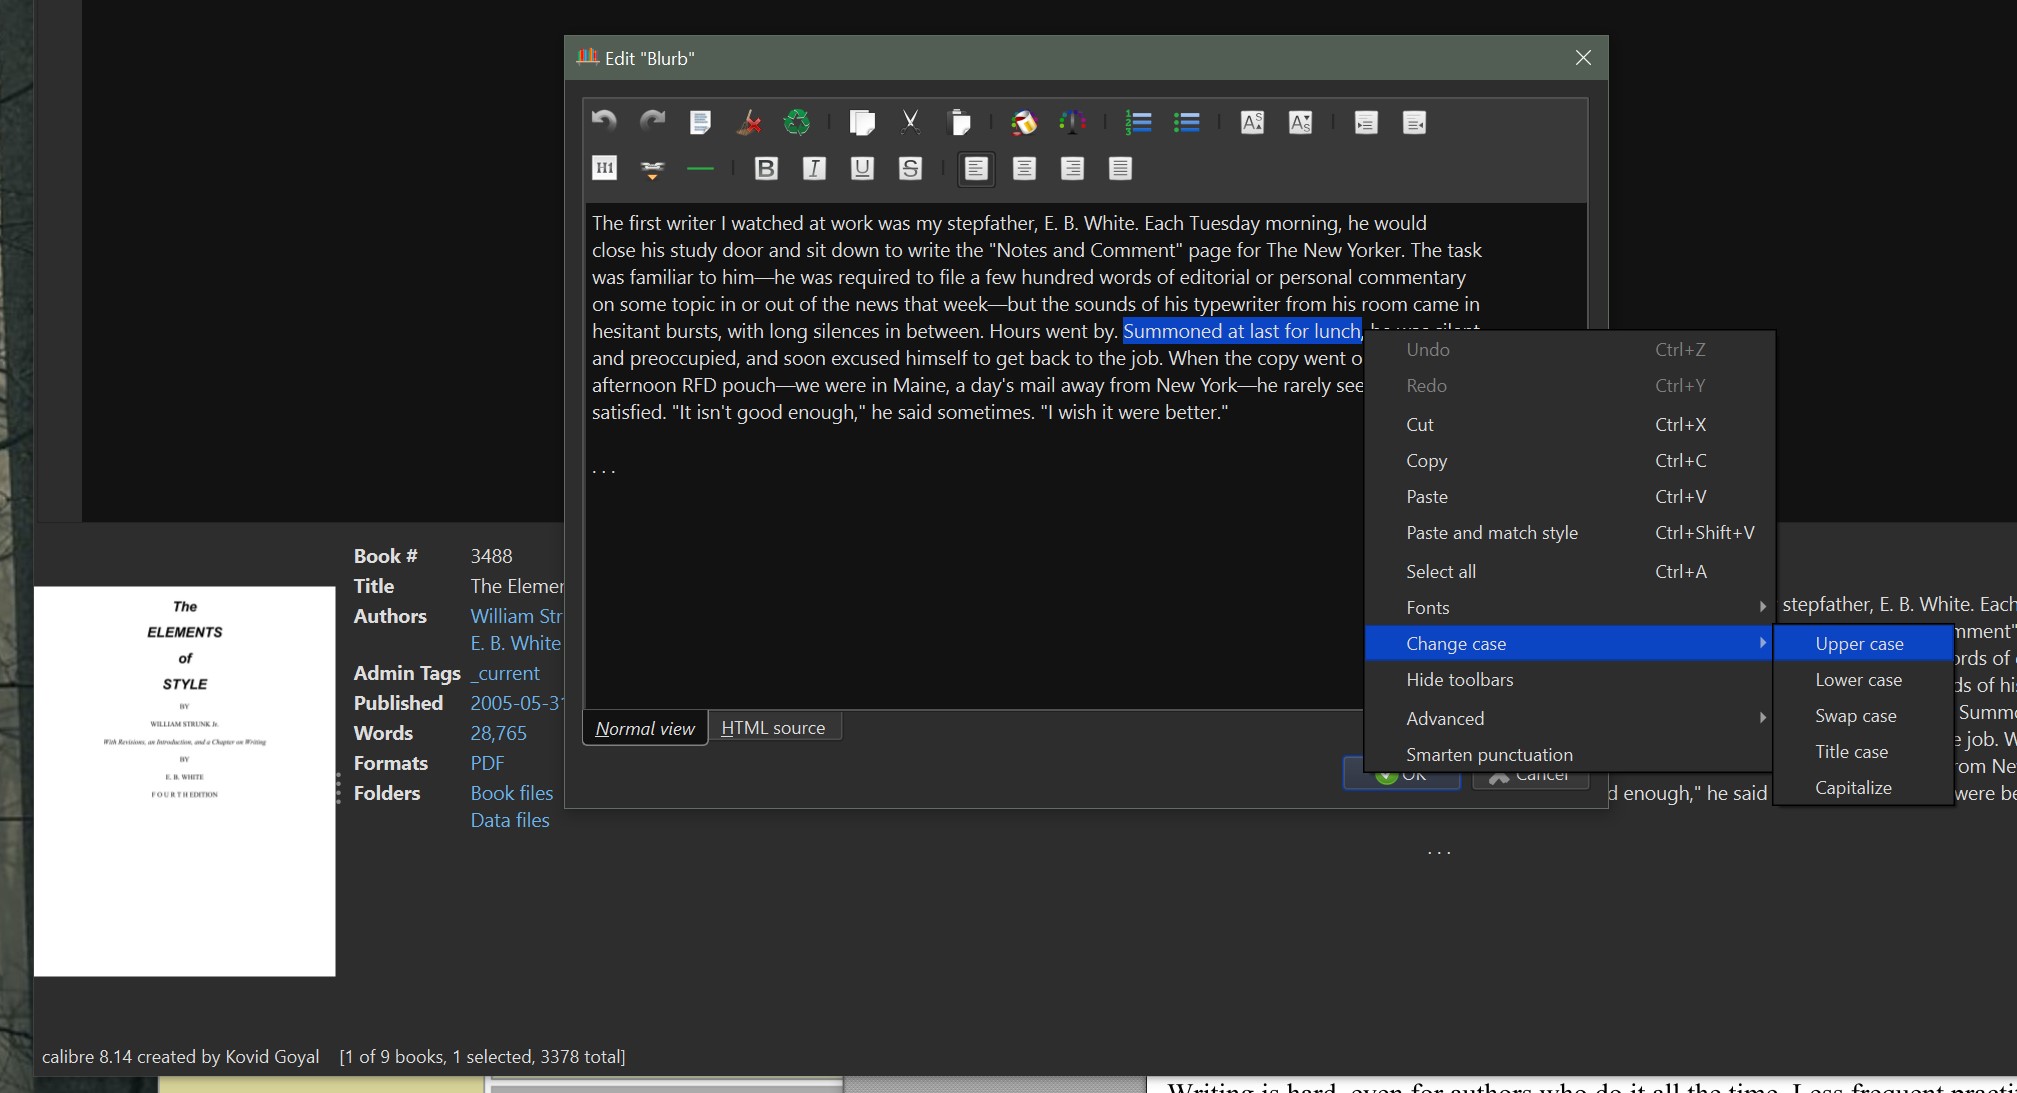
Task: Click the Superscript toolbar icon
Action: (1252, 123)
